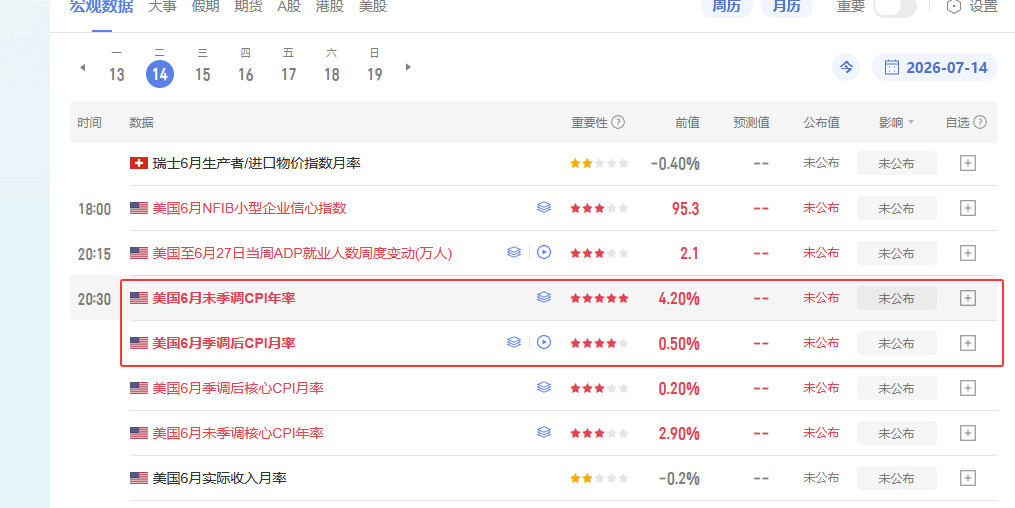Go to next week arrow
This screenshot has width=1015, height=508.
pyautogui.click(x=408, y=67)
